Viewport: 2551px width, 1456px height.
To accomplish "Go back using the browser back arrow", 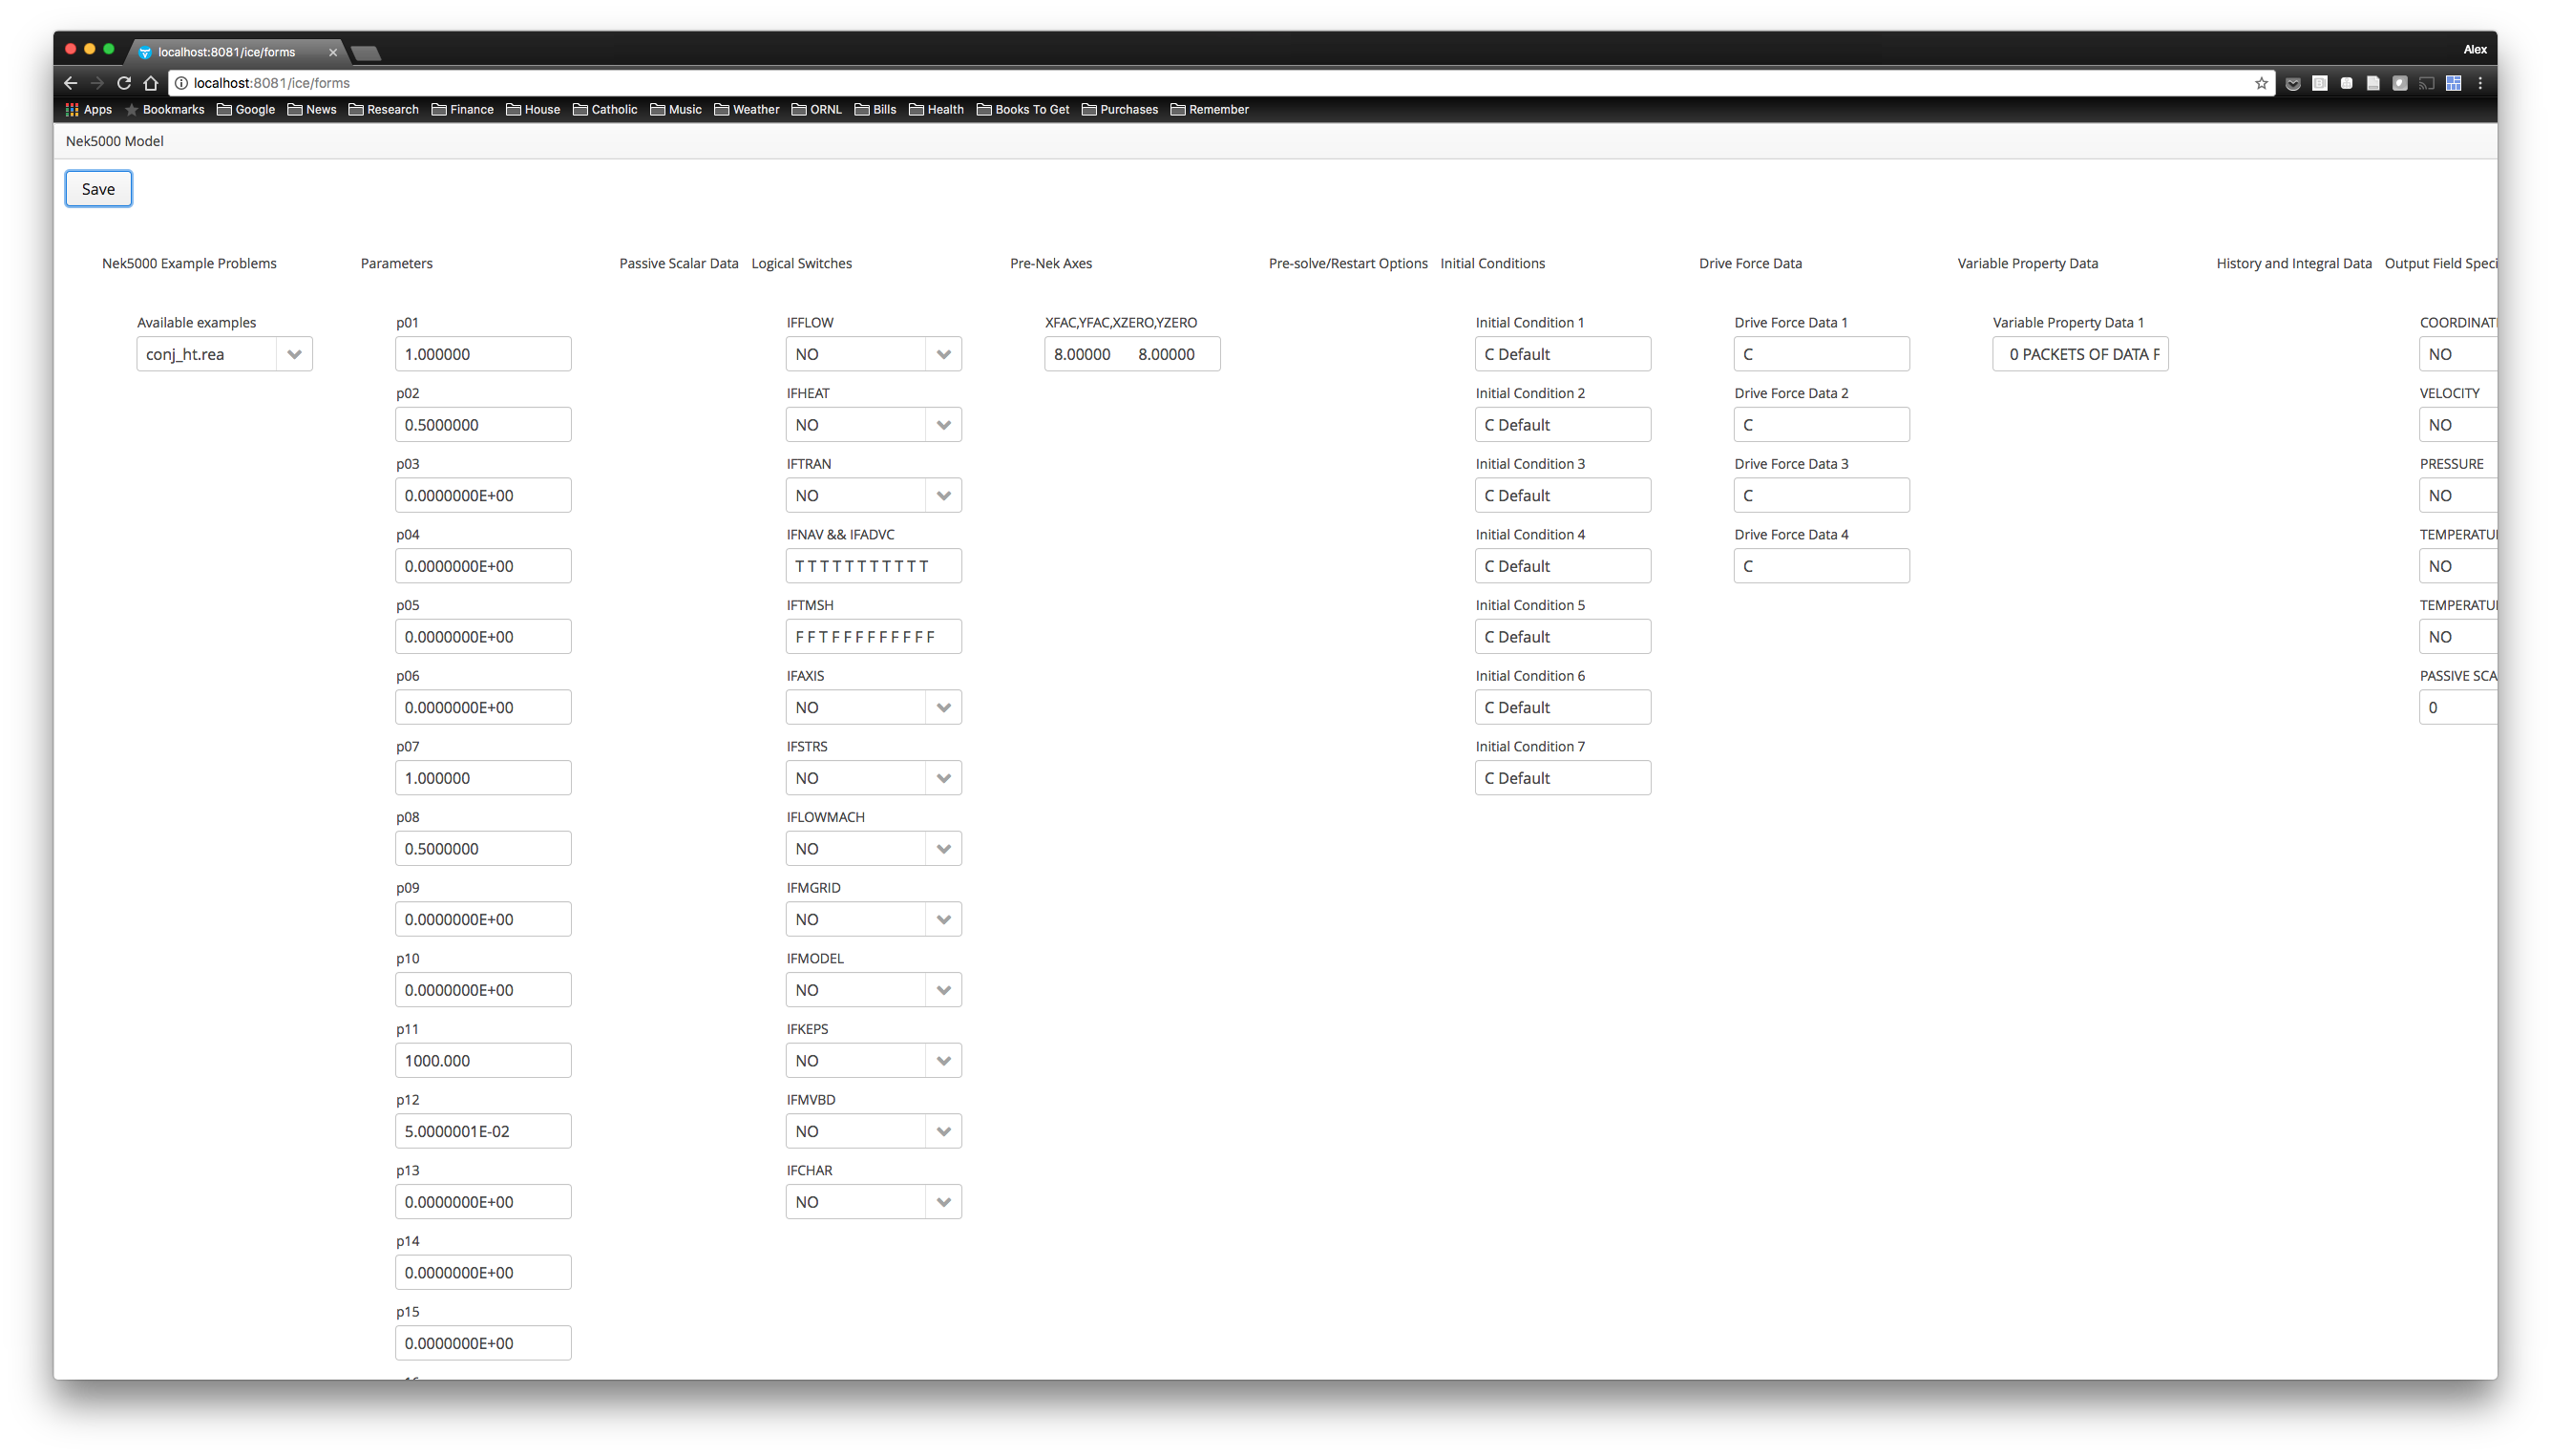I will point(70,83).
